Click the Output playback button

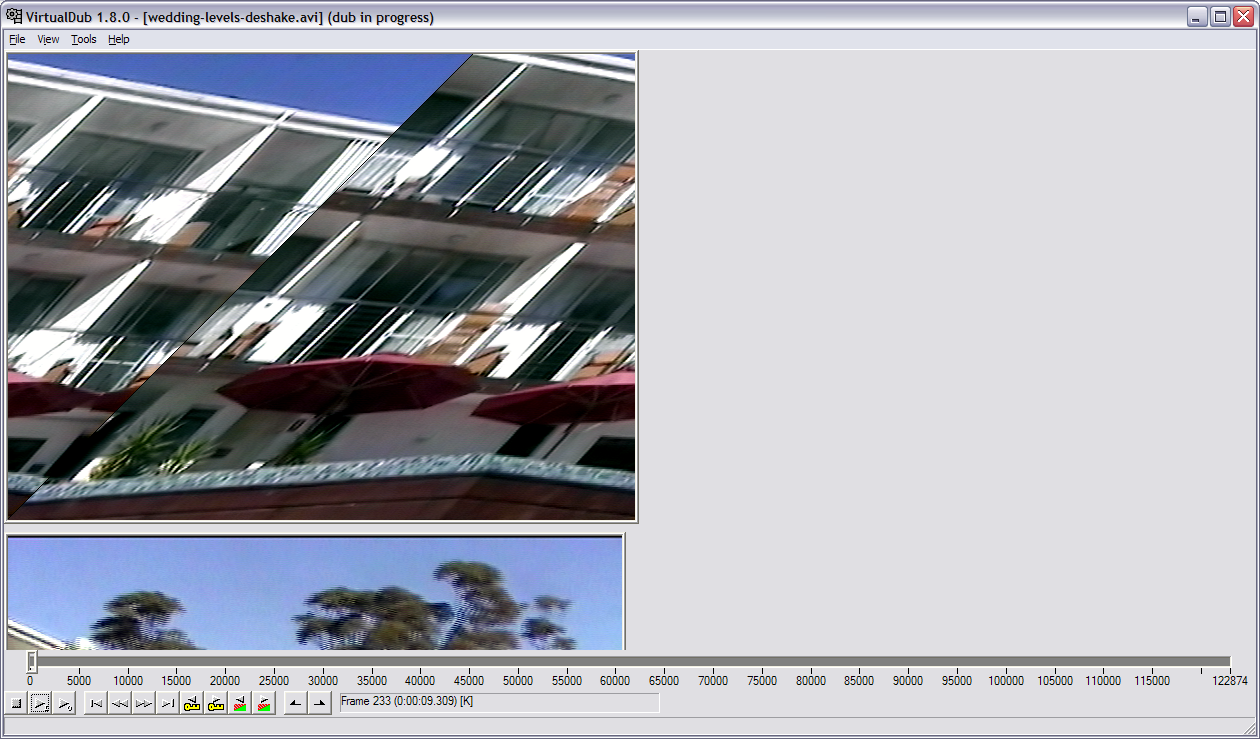tap(64, 704)
